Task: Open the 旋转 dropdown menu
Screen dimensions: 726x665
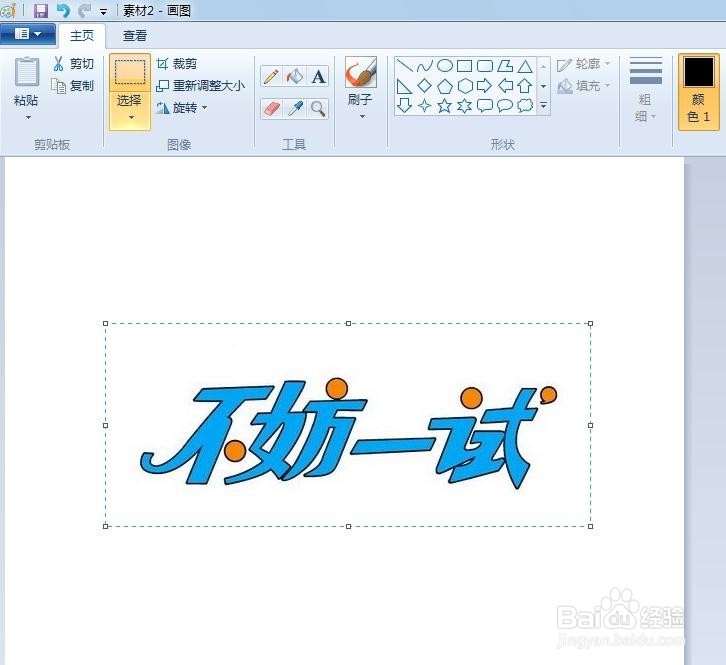Action: (182, 108)
